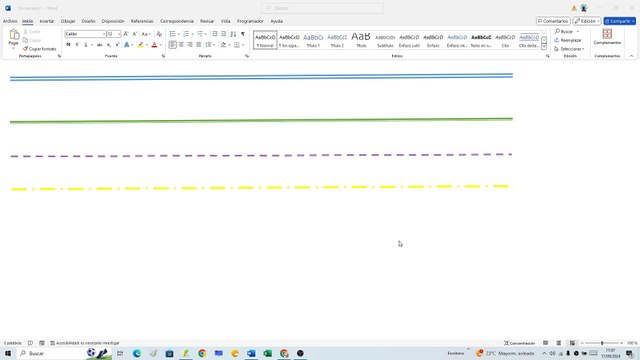Align text right
Viewport: 640px width, 360px height.
tap(190, 44)
